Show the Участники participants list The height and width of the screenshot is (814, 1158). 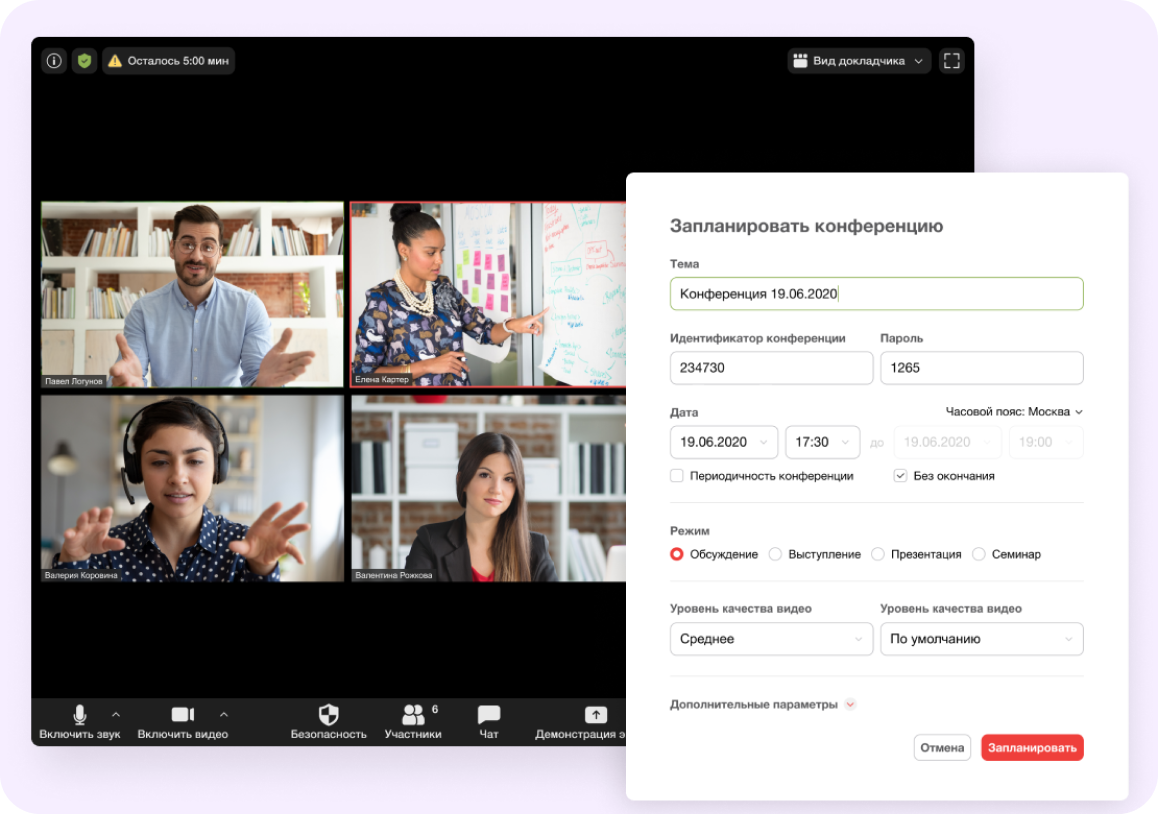click(x=413, y=722)
